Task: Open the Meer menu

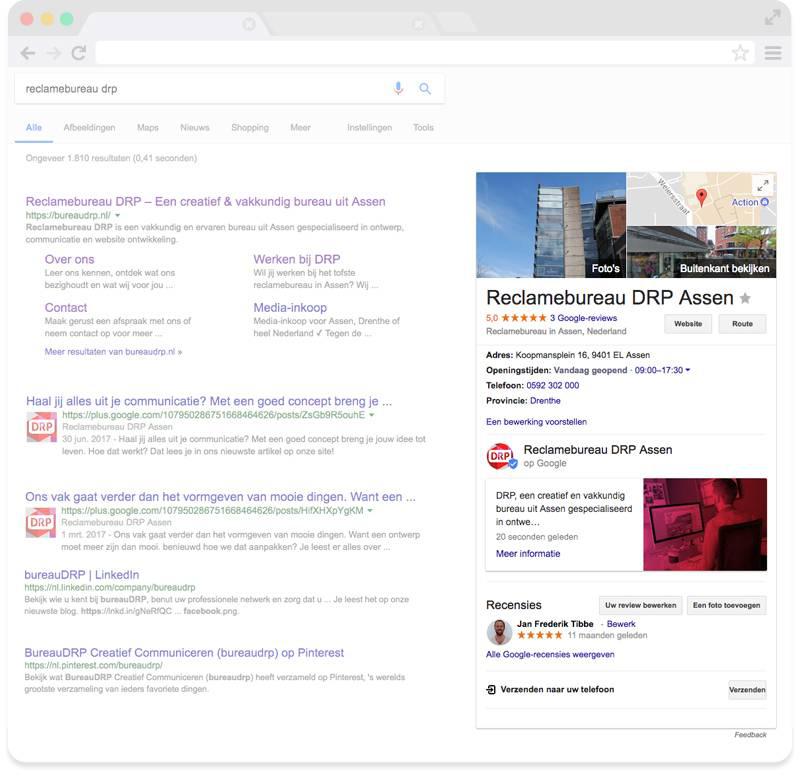Action: 301,128
